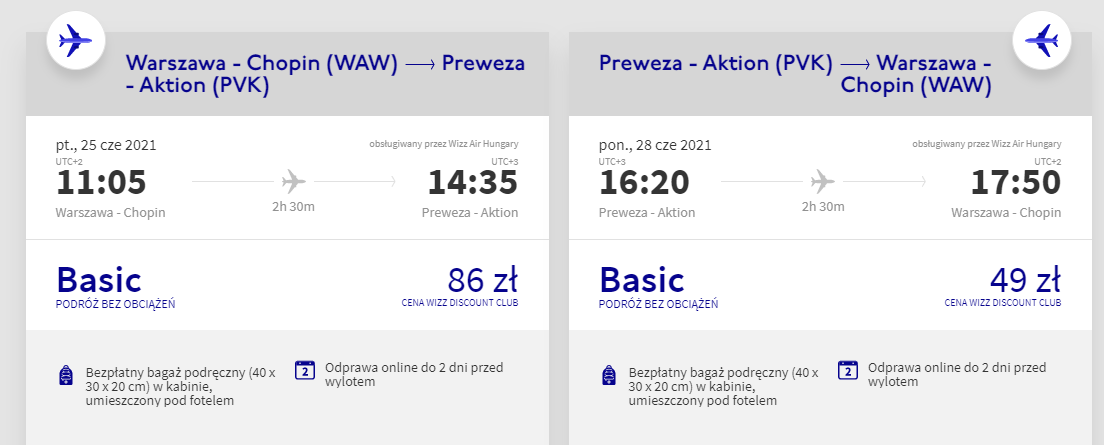Click the return cabin baggage backpack icon
The image size is (1104, 445).
pyautogui.click(x=609, y=376)
